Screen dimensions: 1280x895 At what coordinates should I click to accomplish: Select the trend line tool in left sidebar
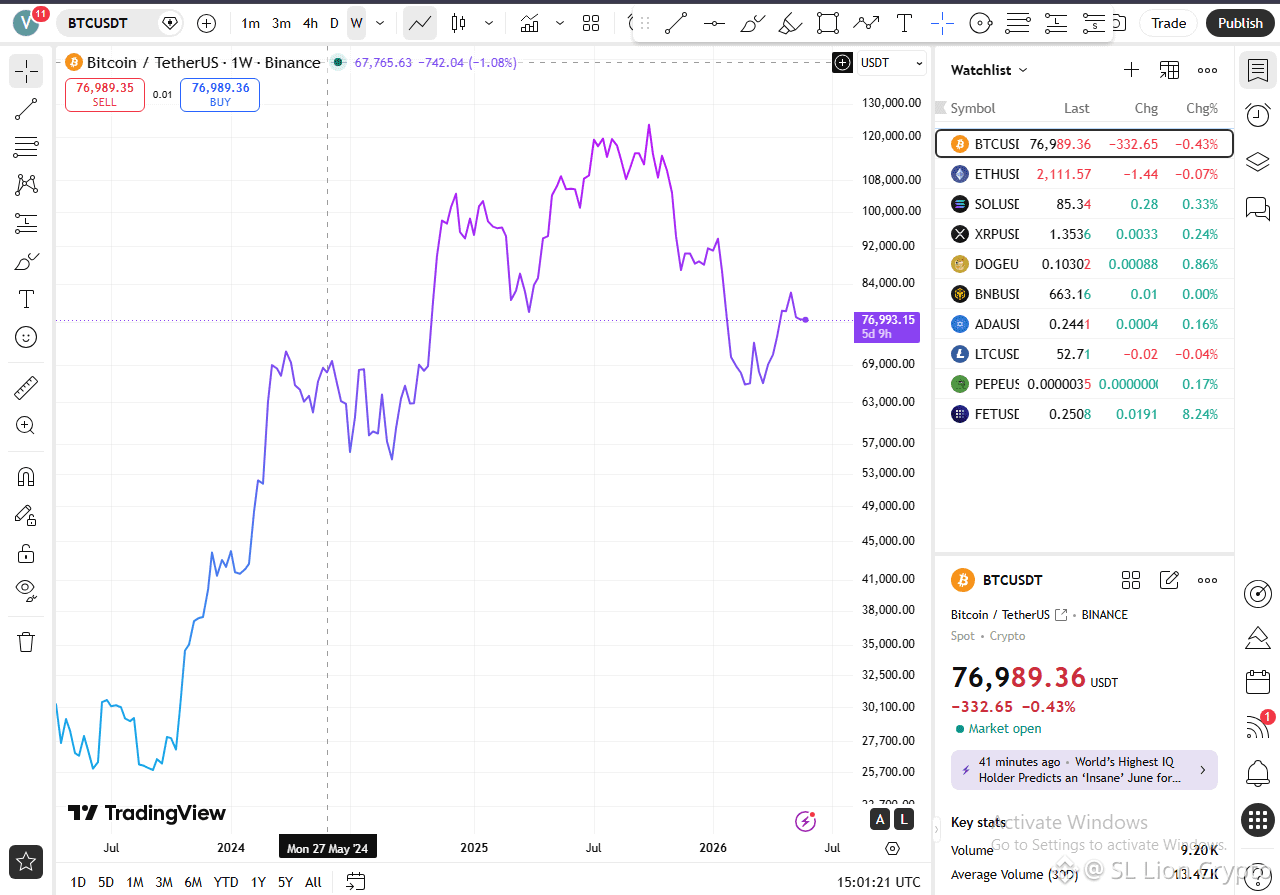coord(26,109)
